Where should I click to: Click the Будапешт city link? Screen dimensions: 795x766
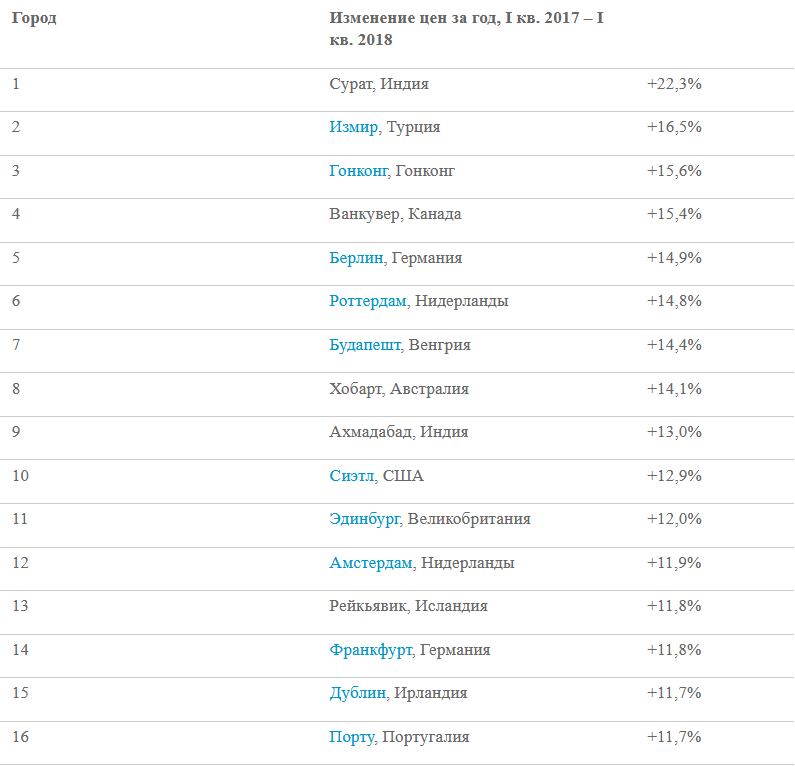pos(365,345)
